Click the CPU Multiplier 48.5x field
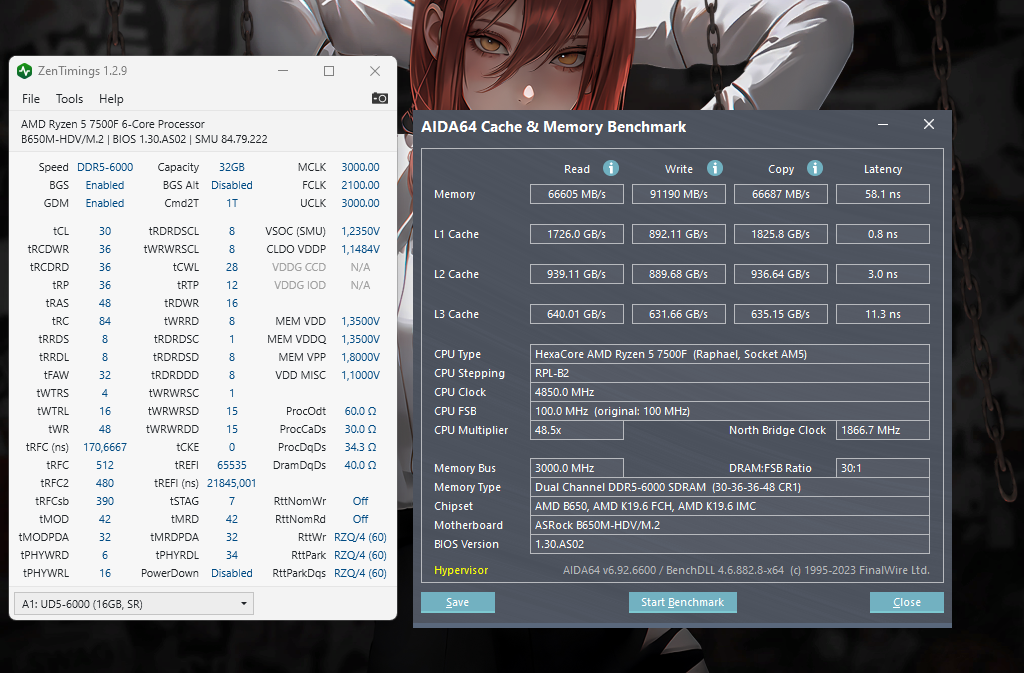Viewport: 1024px width, 673px height. pyautogui.click(x=577, y=430)
